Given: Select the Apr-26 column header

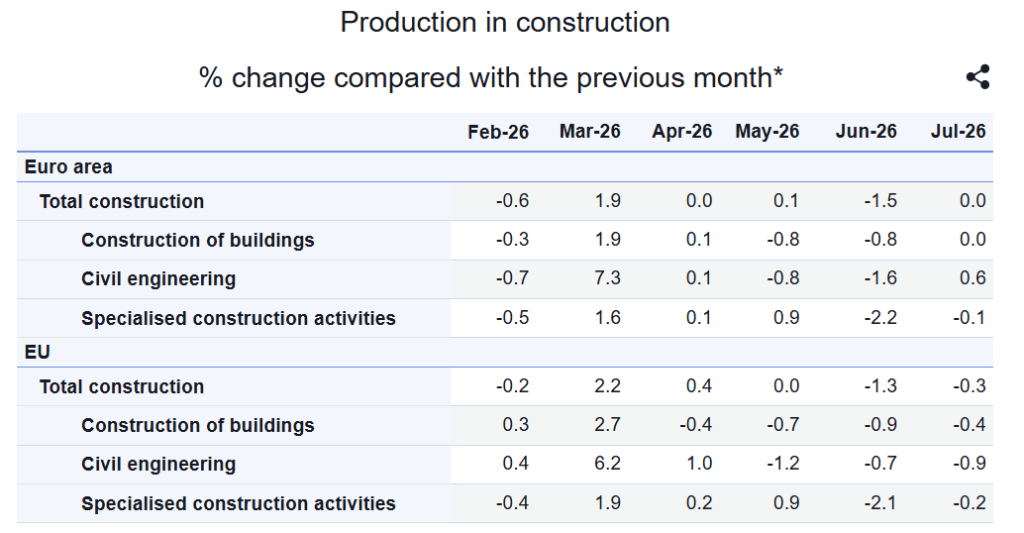Looking at the screenshot, I should pos(682,131).
